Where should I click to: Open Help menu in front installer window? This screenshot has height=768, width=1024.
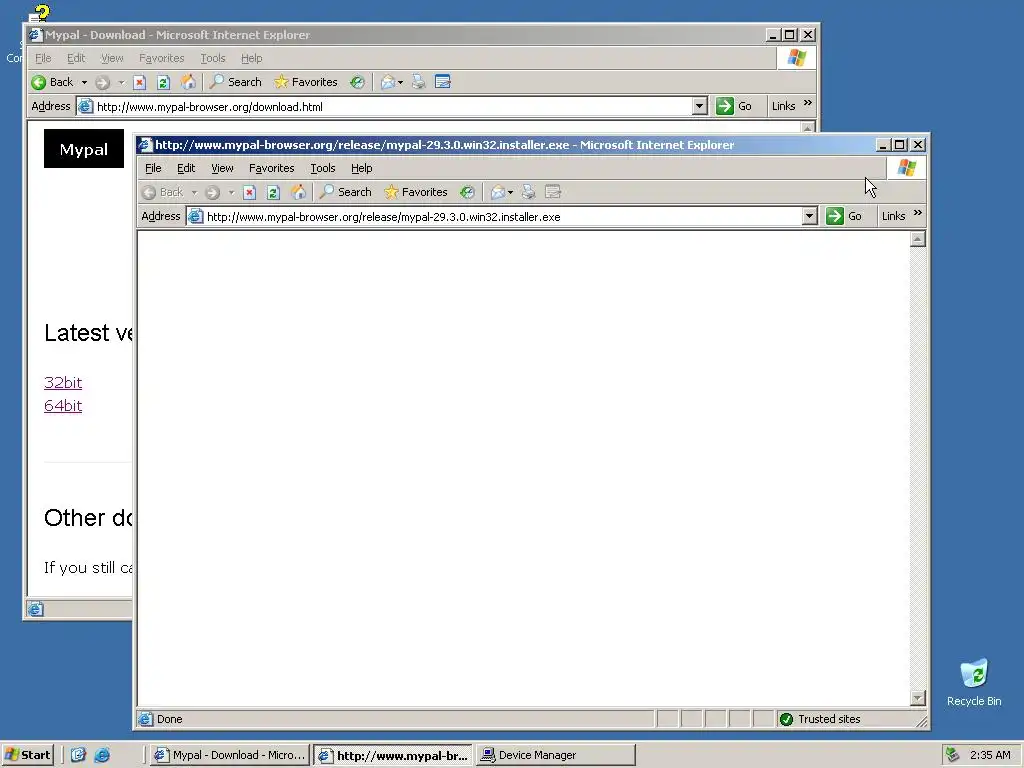coord(361,168)
